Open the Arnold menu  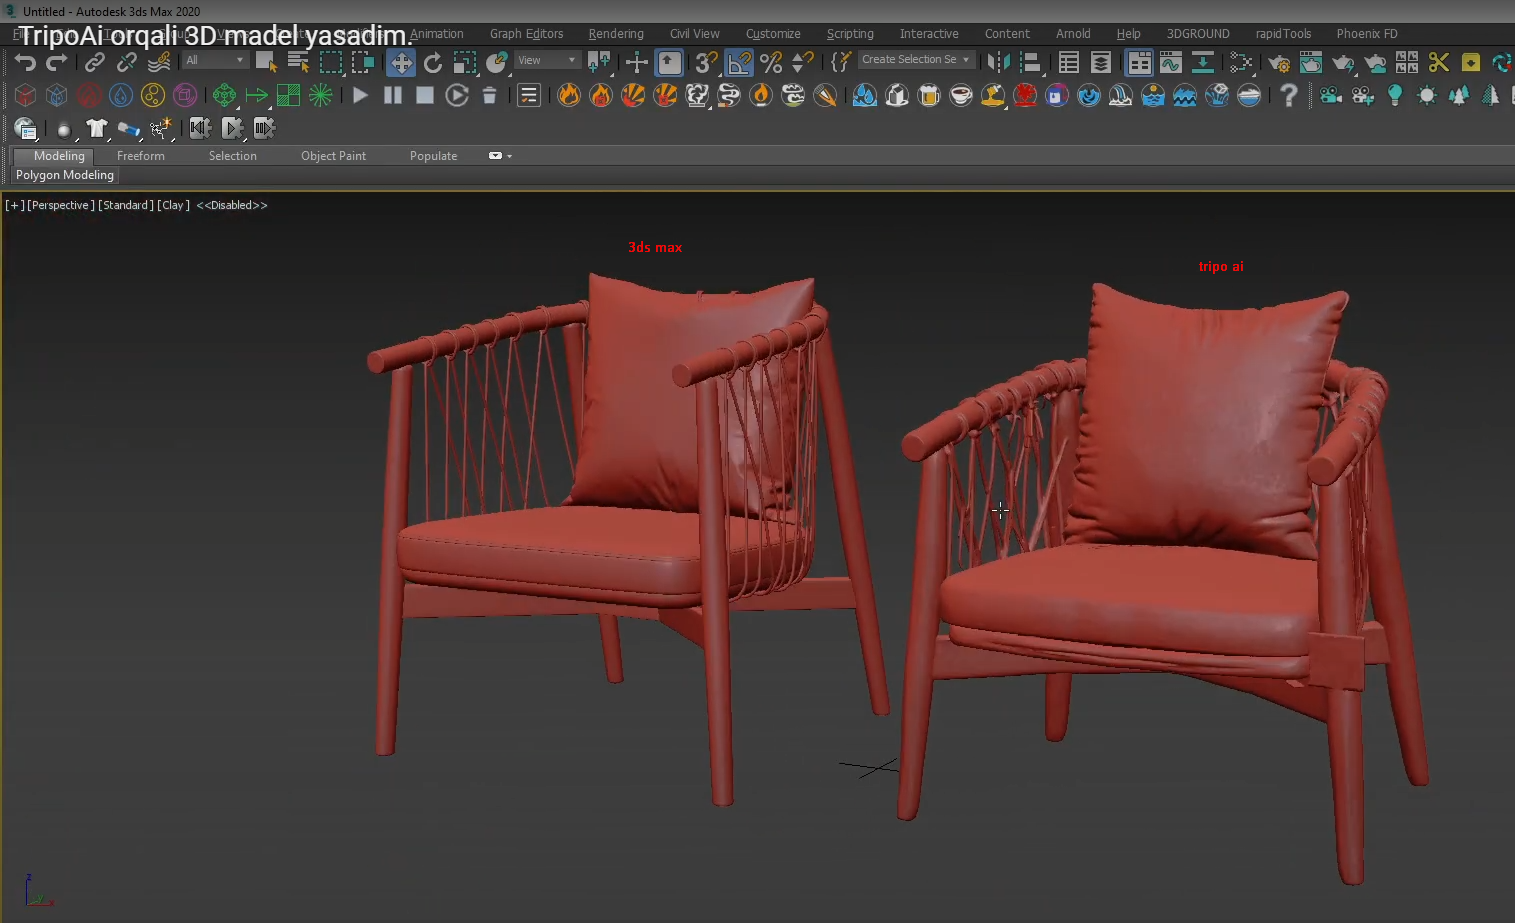point(1073,34)
